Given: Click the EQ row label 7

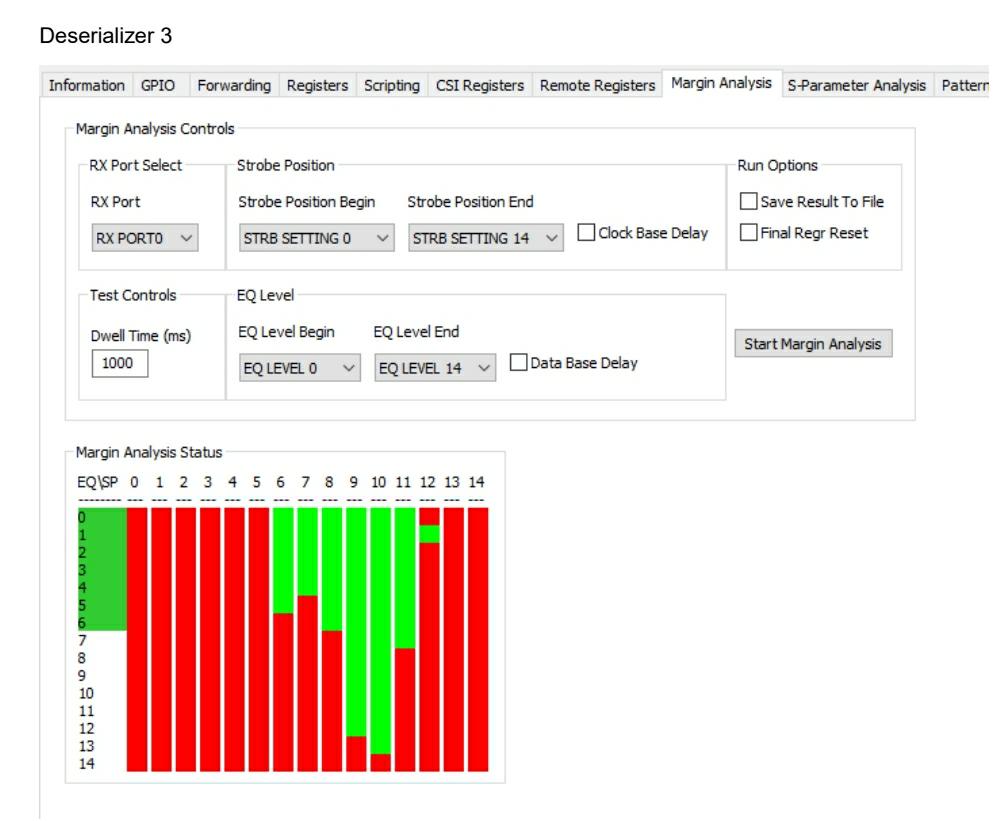Looking at the screenshot, I should tap(82, 640).
